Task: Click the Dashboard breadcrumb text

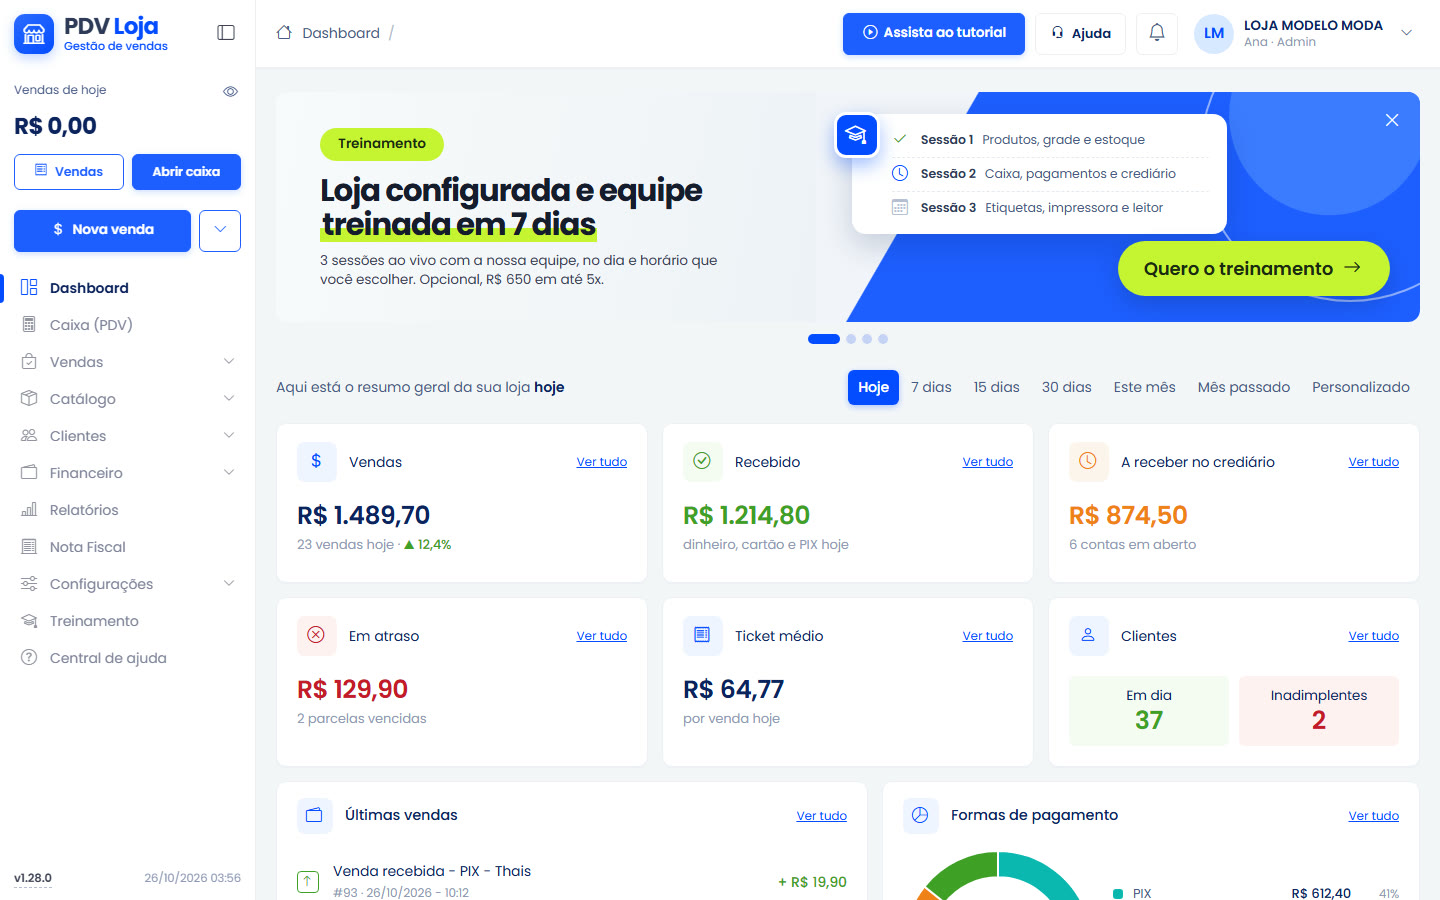Action: (341, 33)
